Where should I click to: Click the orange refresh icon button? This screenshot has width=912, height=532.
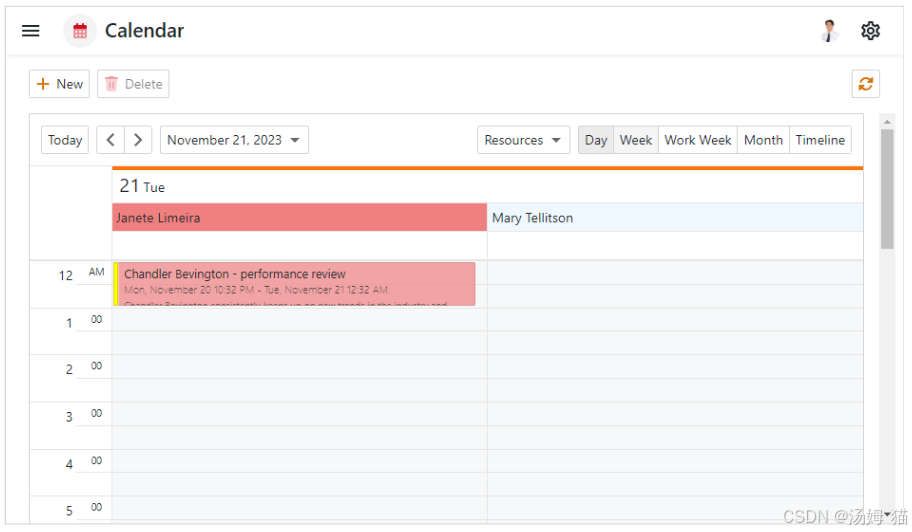click(x=865, y=84)
